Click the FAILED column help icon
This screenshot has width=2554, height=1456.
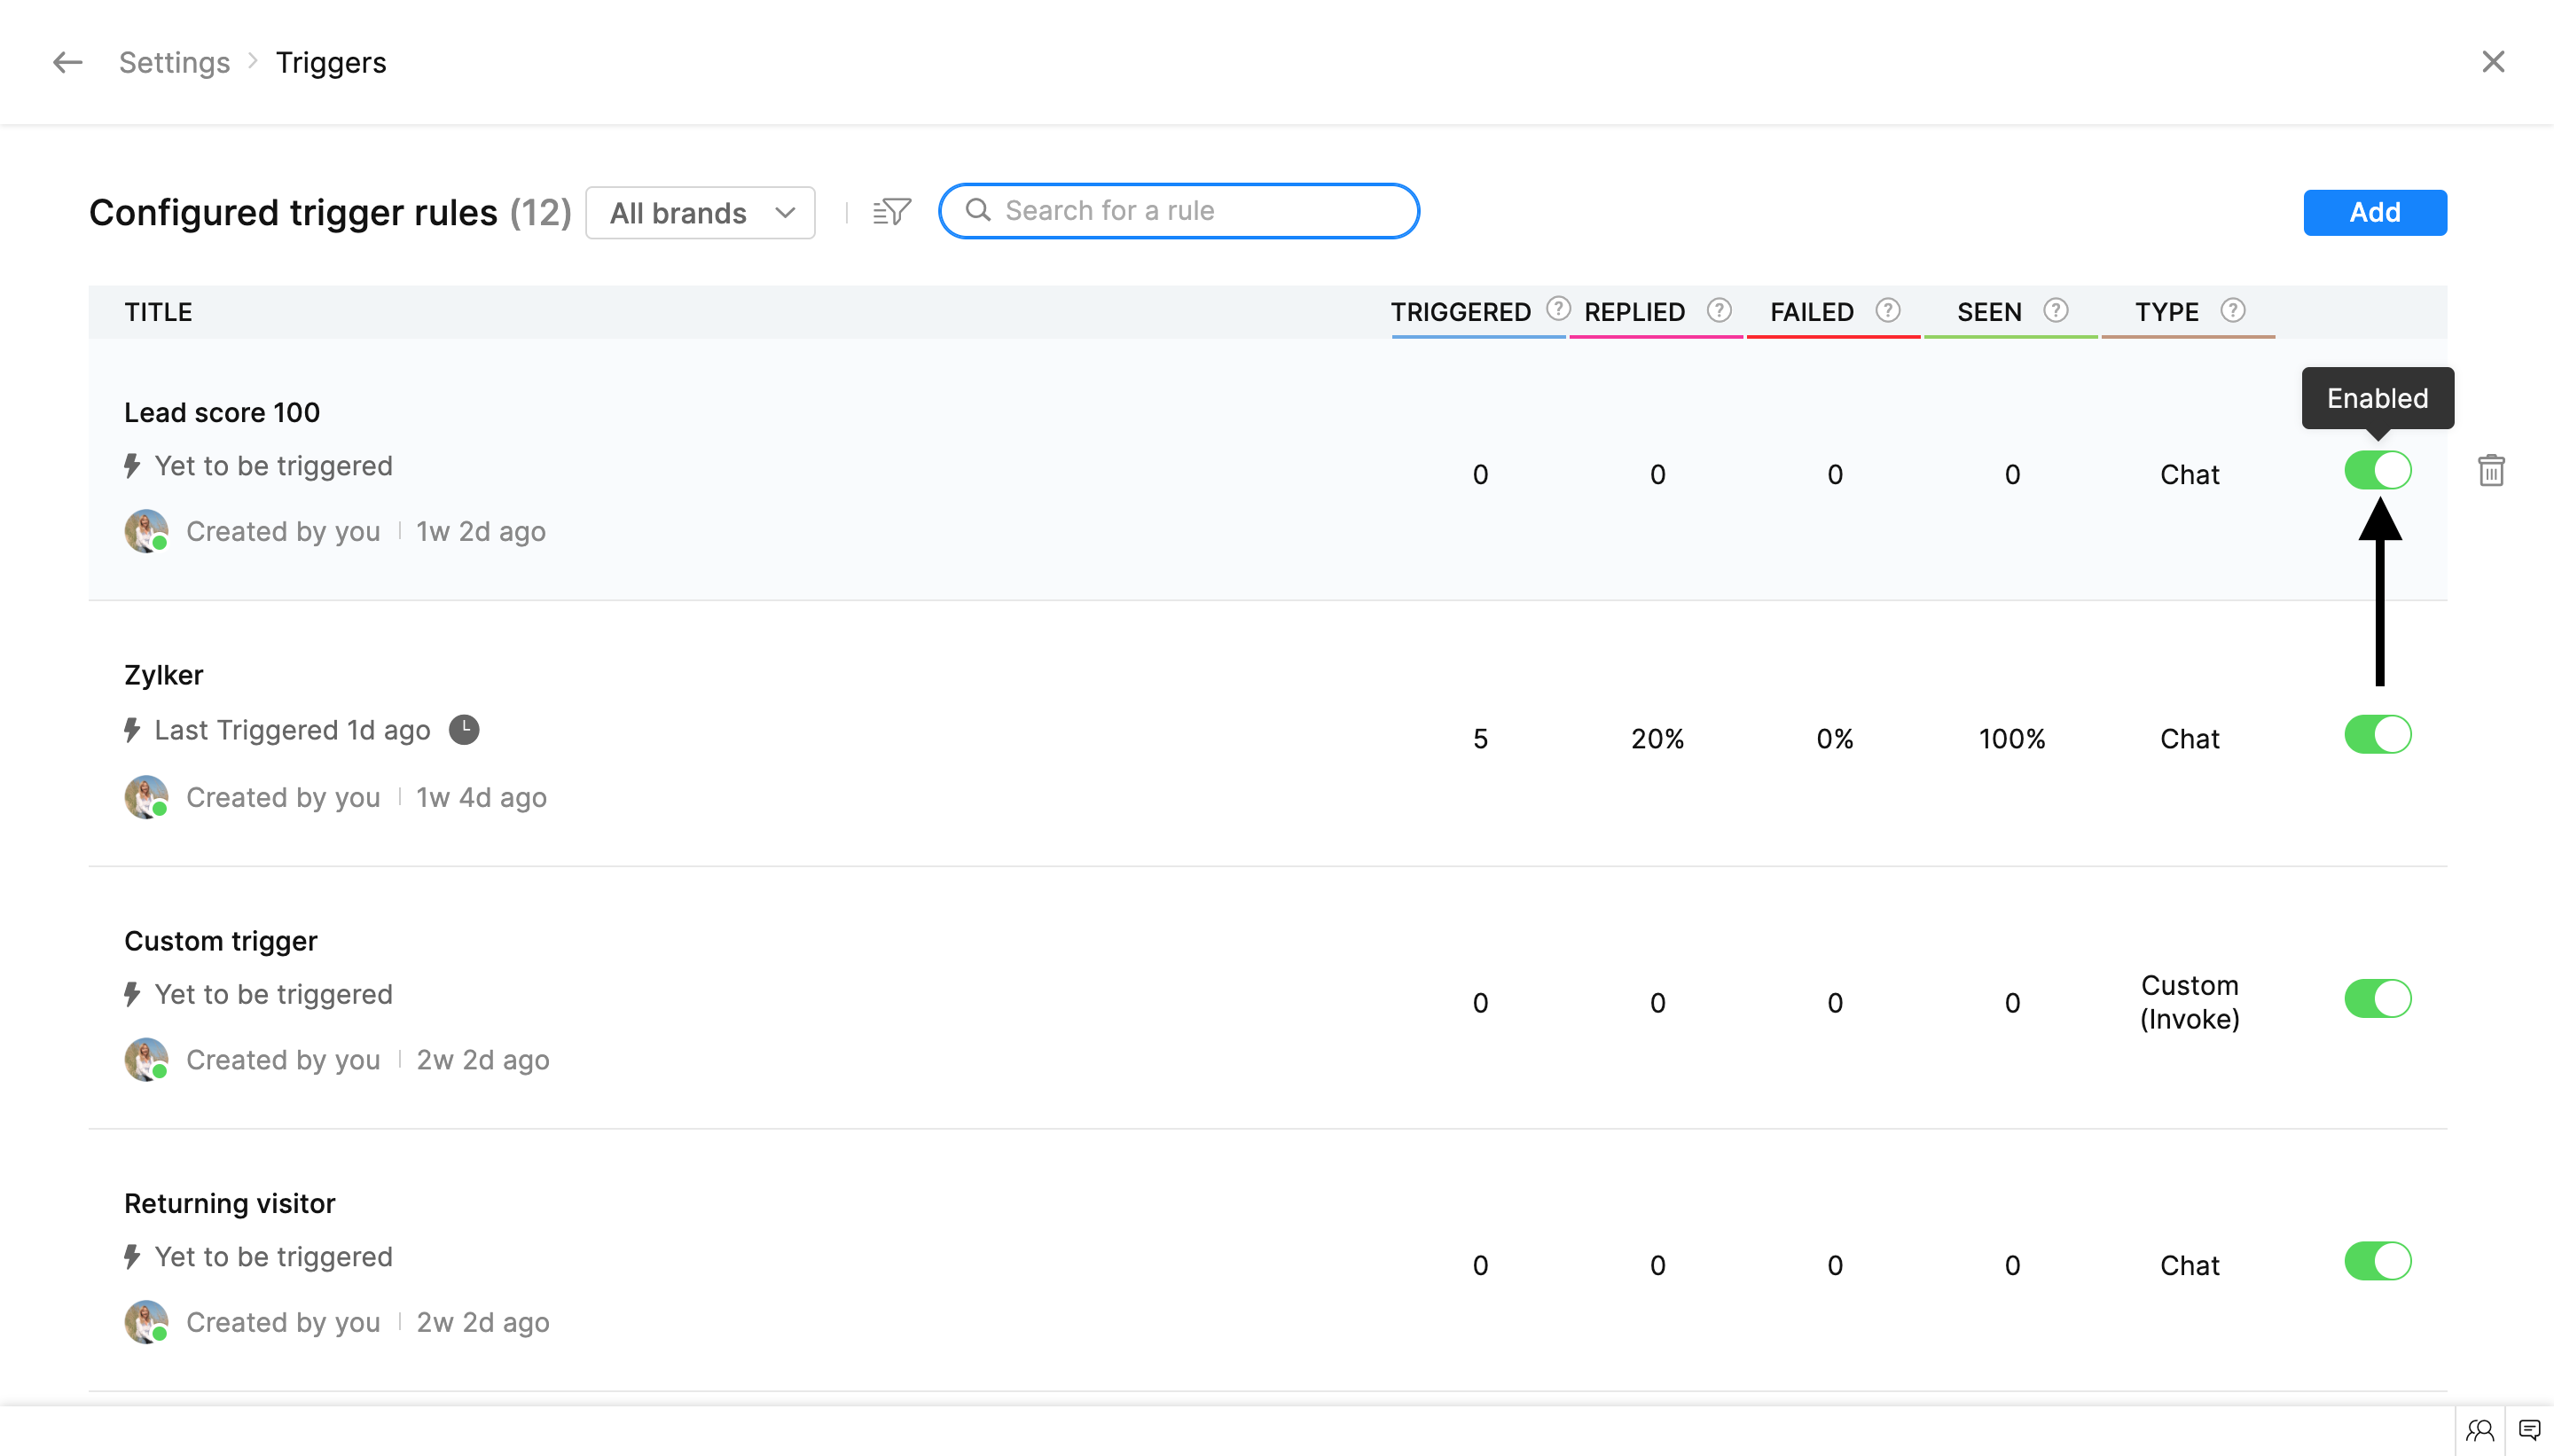coord(1887,310)
